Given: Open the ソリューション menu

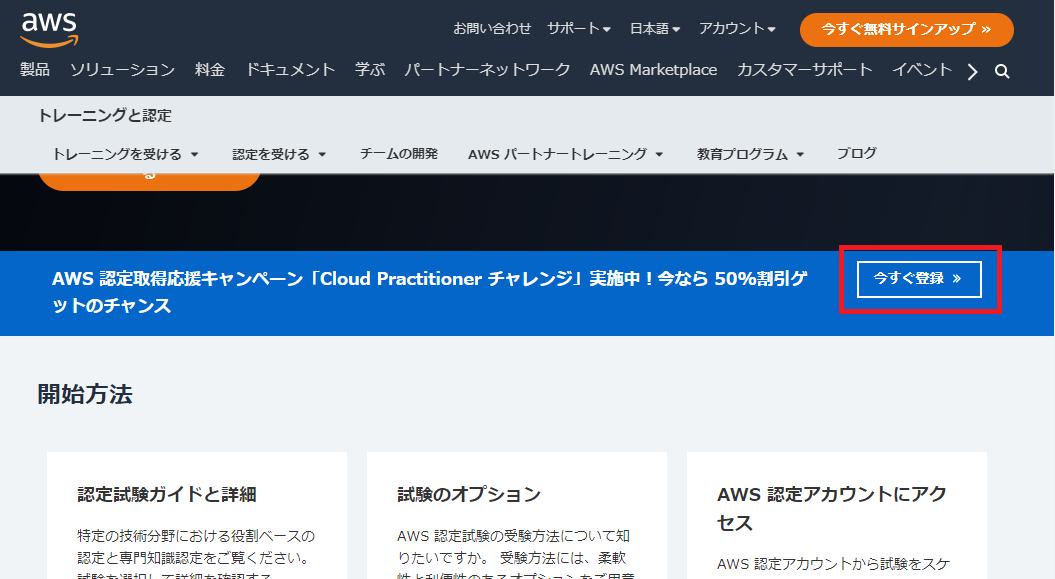Looking at the screenshot, I should click(122, 70).
